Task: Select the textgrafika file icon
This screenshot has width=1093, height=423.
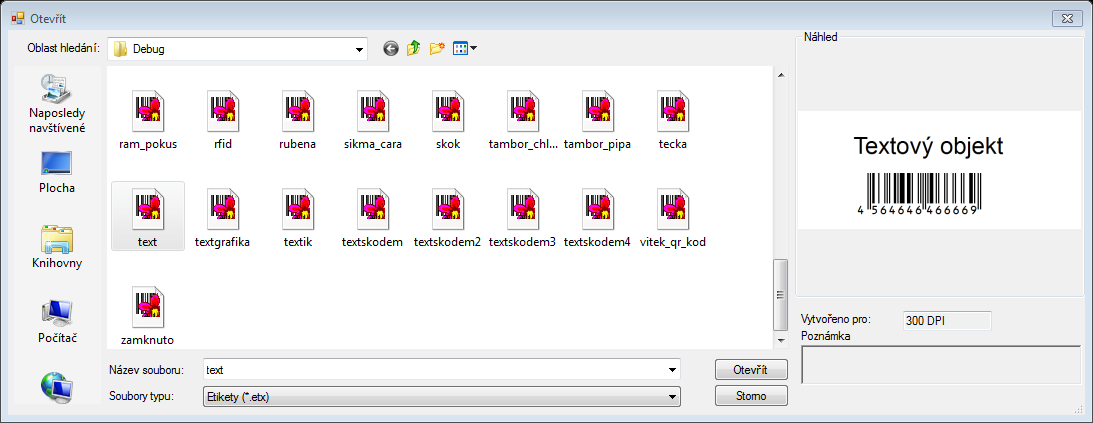Action: 223,207
